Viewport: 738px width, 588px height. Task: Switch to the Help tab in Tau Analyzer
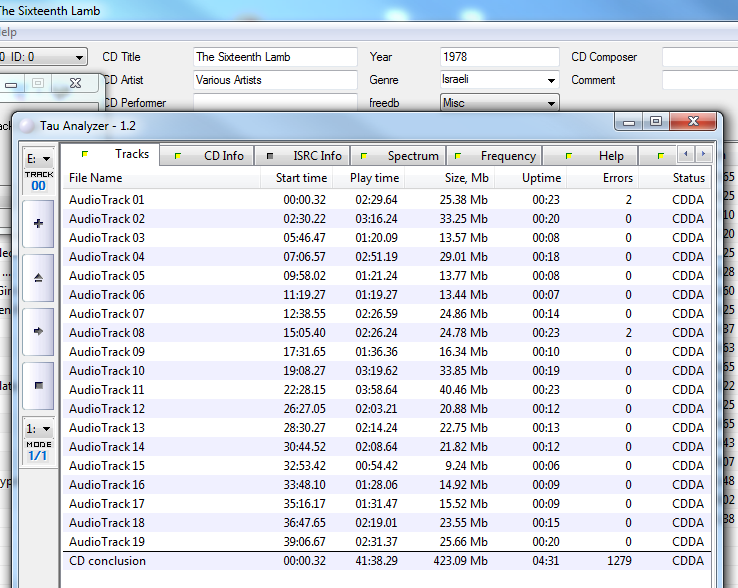(x=590, y=156)
